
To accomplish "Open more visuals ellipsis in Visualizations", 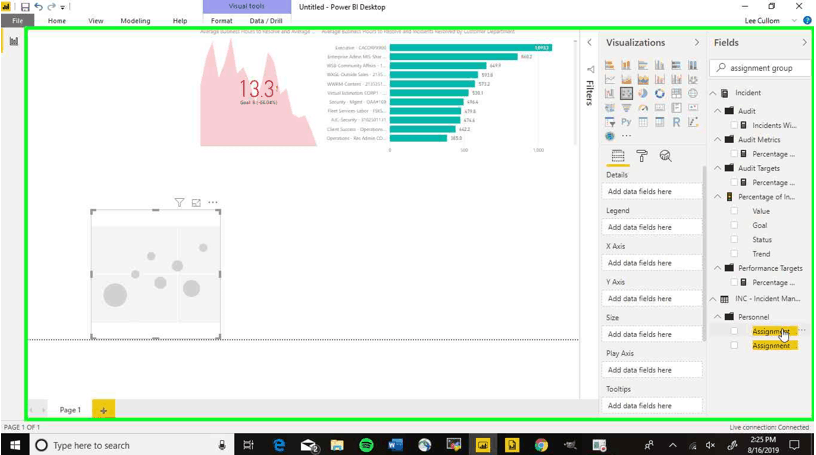I will click(x=626, y=136).
